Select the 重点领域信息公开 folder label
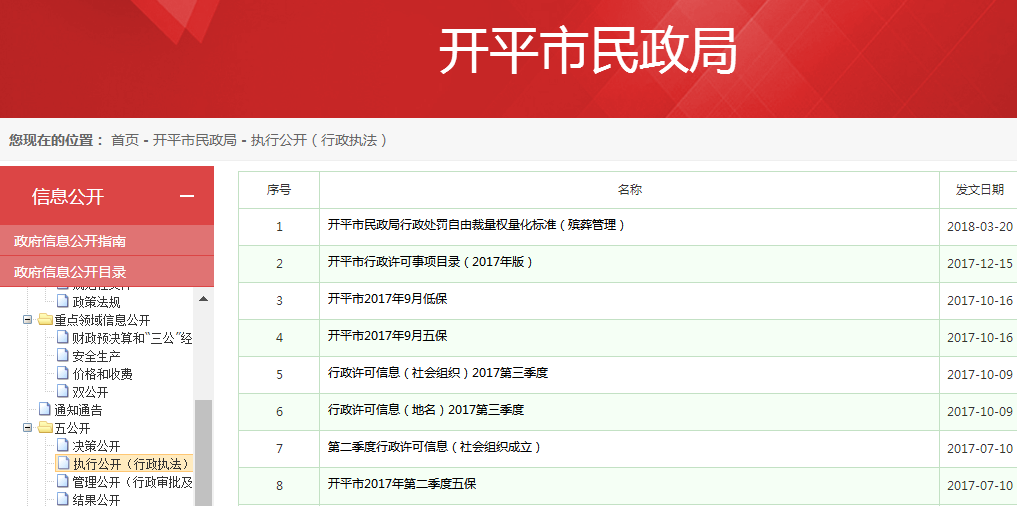Screen dimensions: 1017x506 [x=102, y=320]
